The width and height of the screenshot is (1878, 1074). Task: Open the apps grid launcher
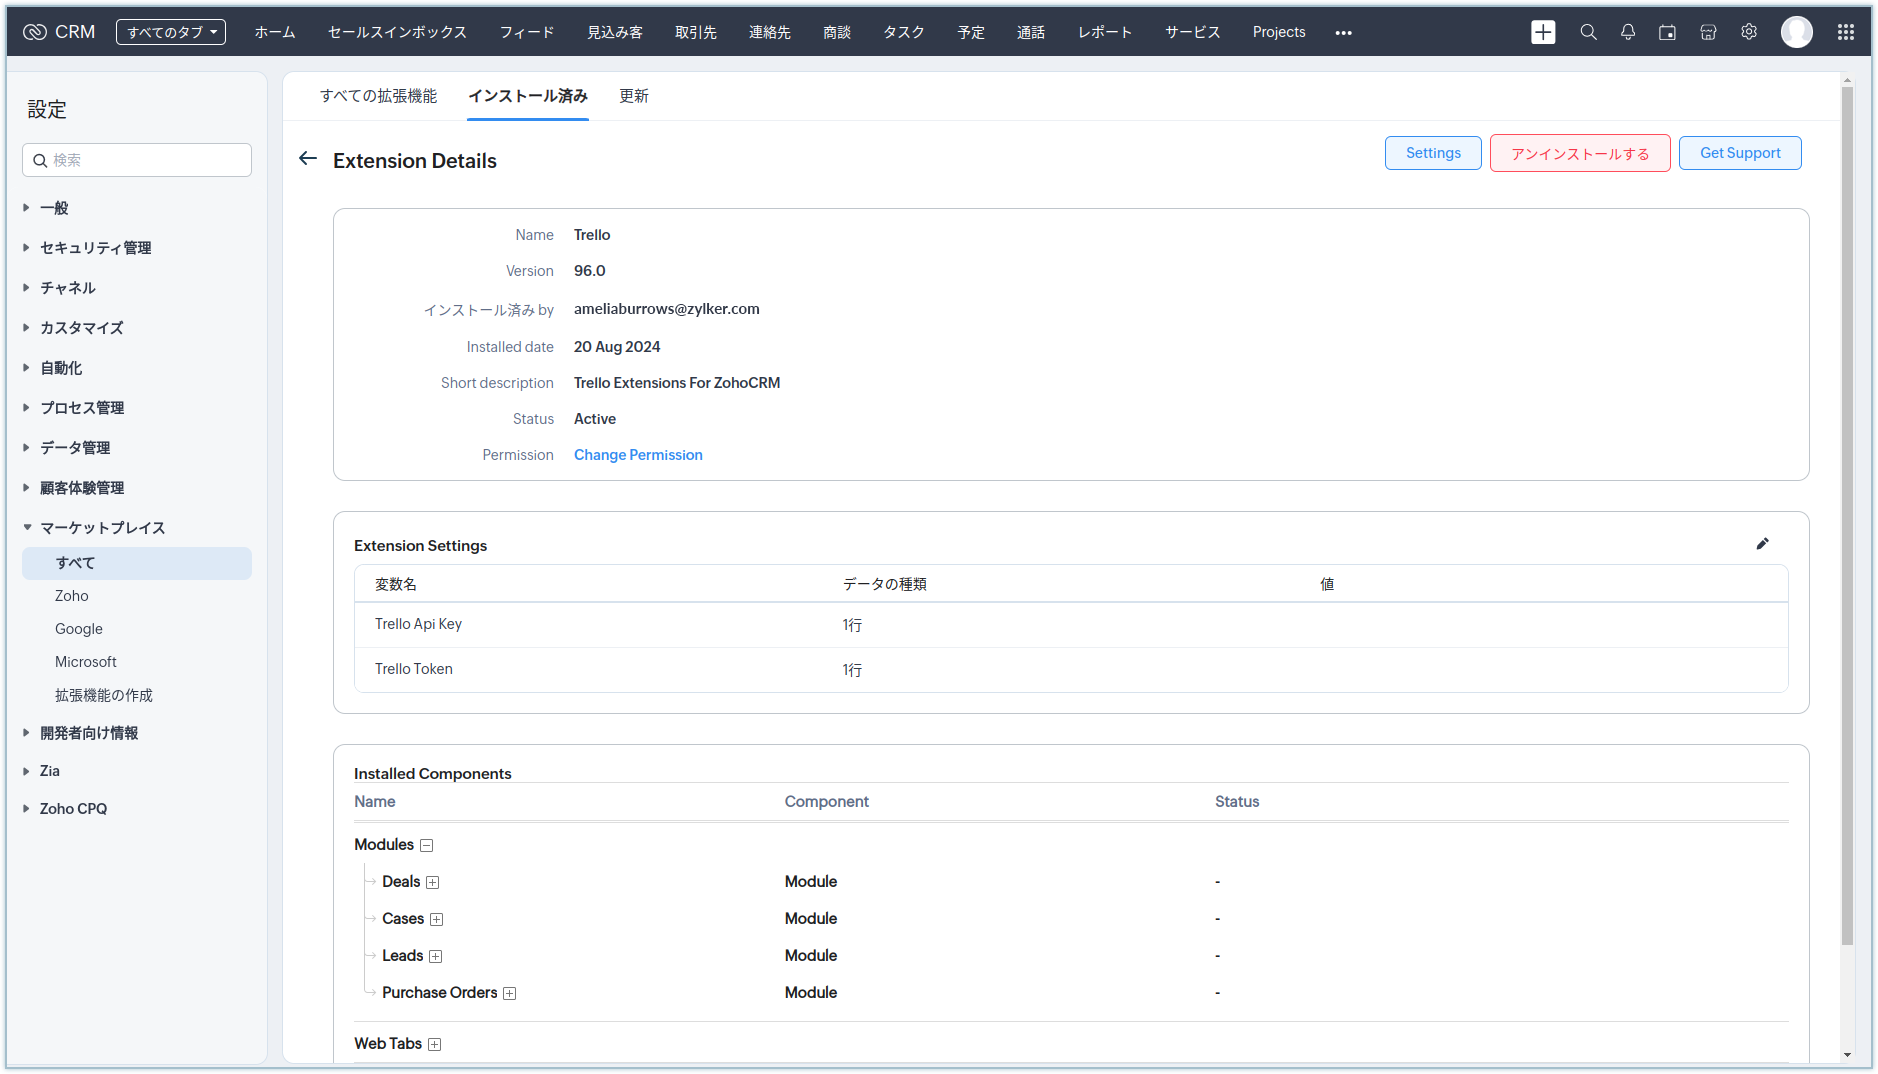point(1846,32)
